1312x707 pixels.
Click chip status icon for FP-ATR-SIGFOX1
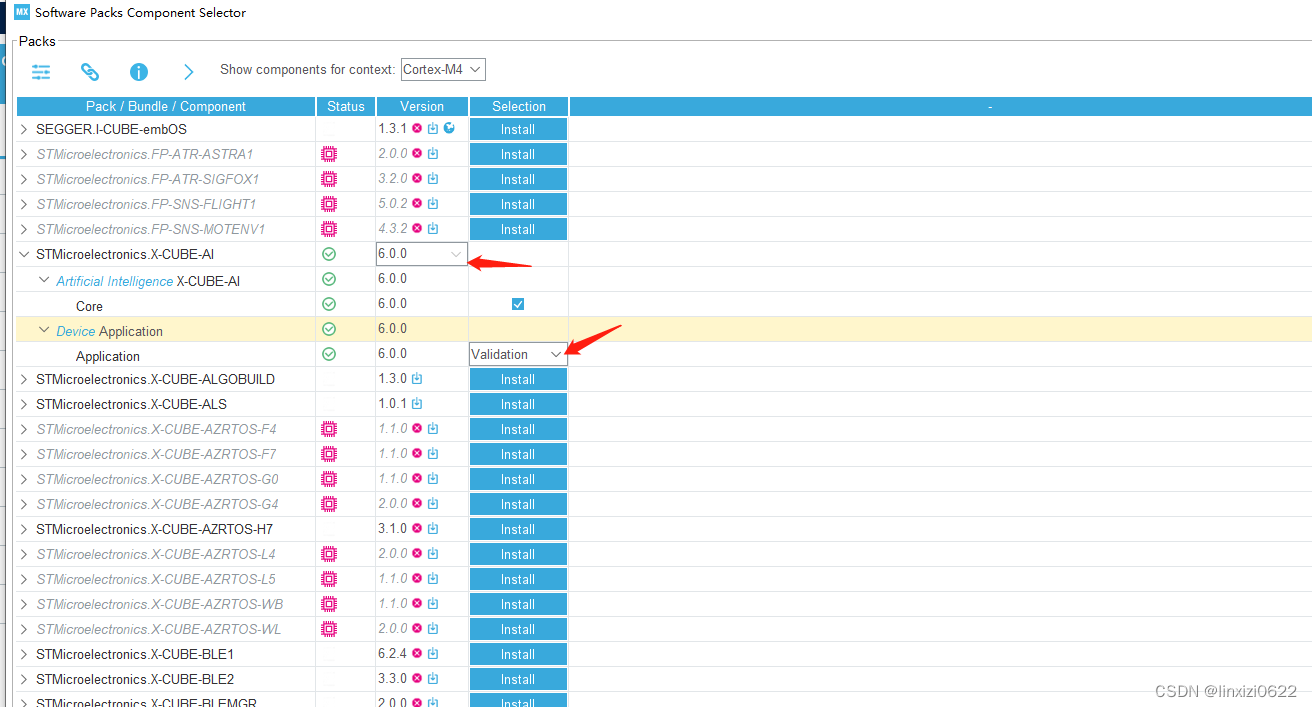pyautogui.click(x=329, y=179)
